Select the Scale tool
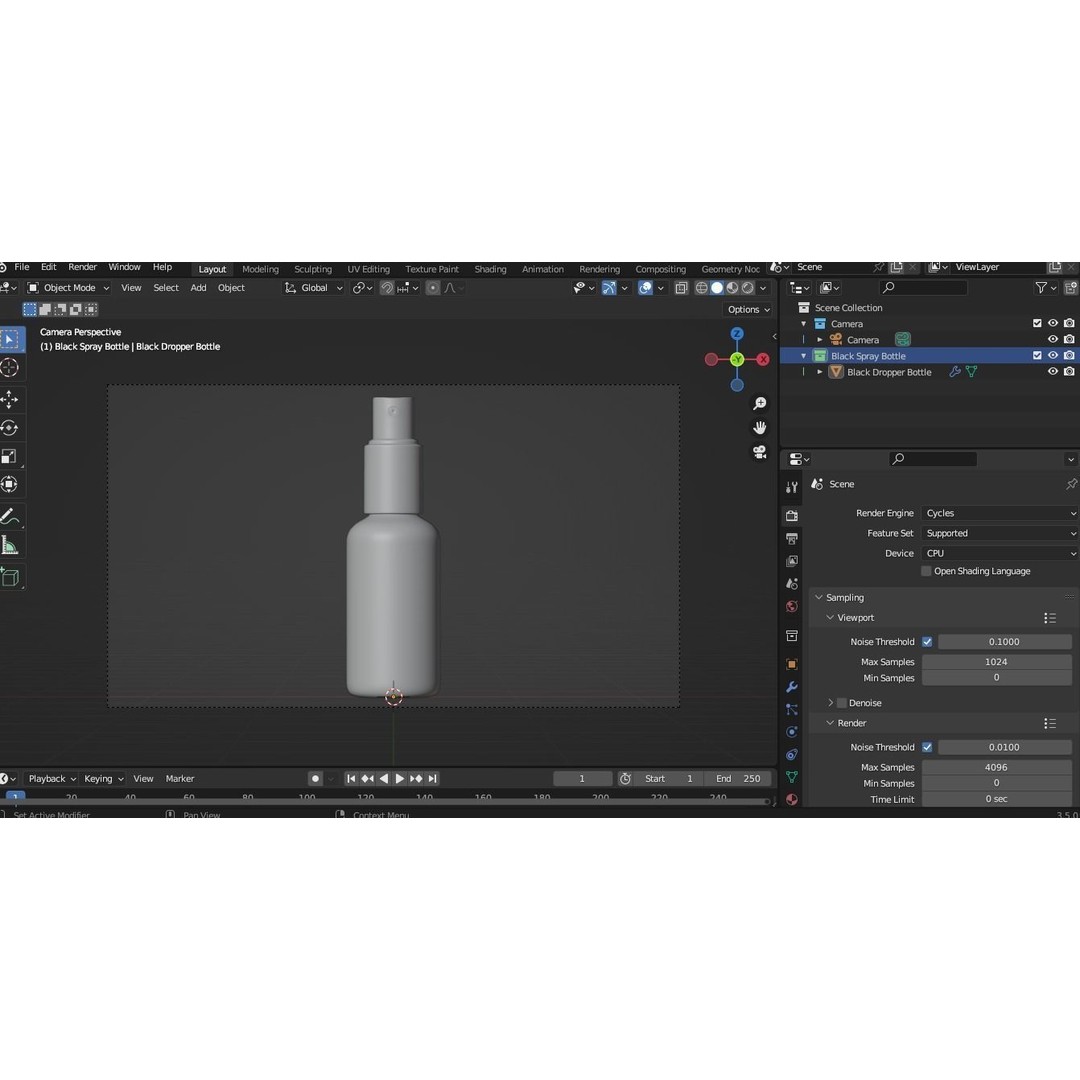This screenshot has height=1080, width=1080. 10,456
